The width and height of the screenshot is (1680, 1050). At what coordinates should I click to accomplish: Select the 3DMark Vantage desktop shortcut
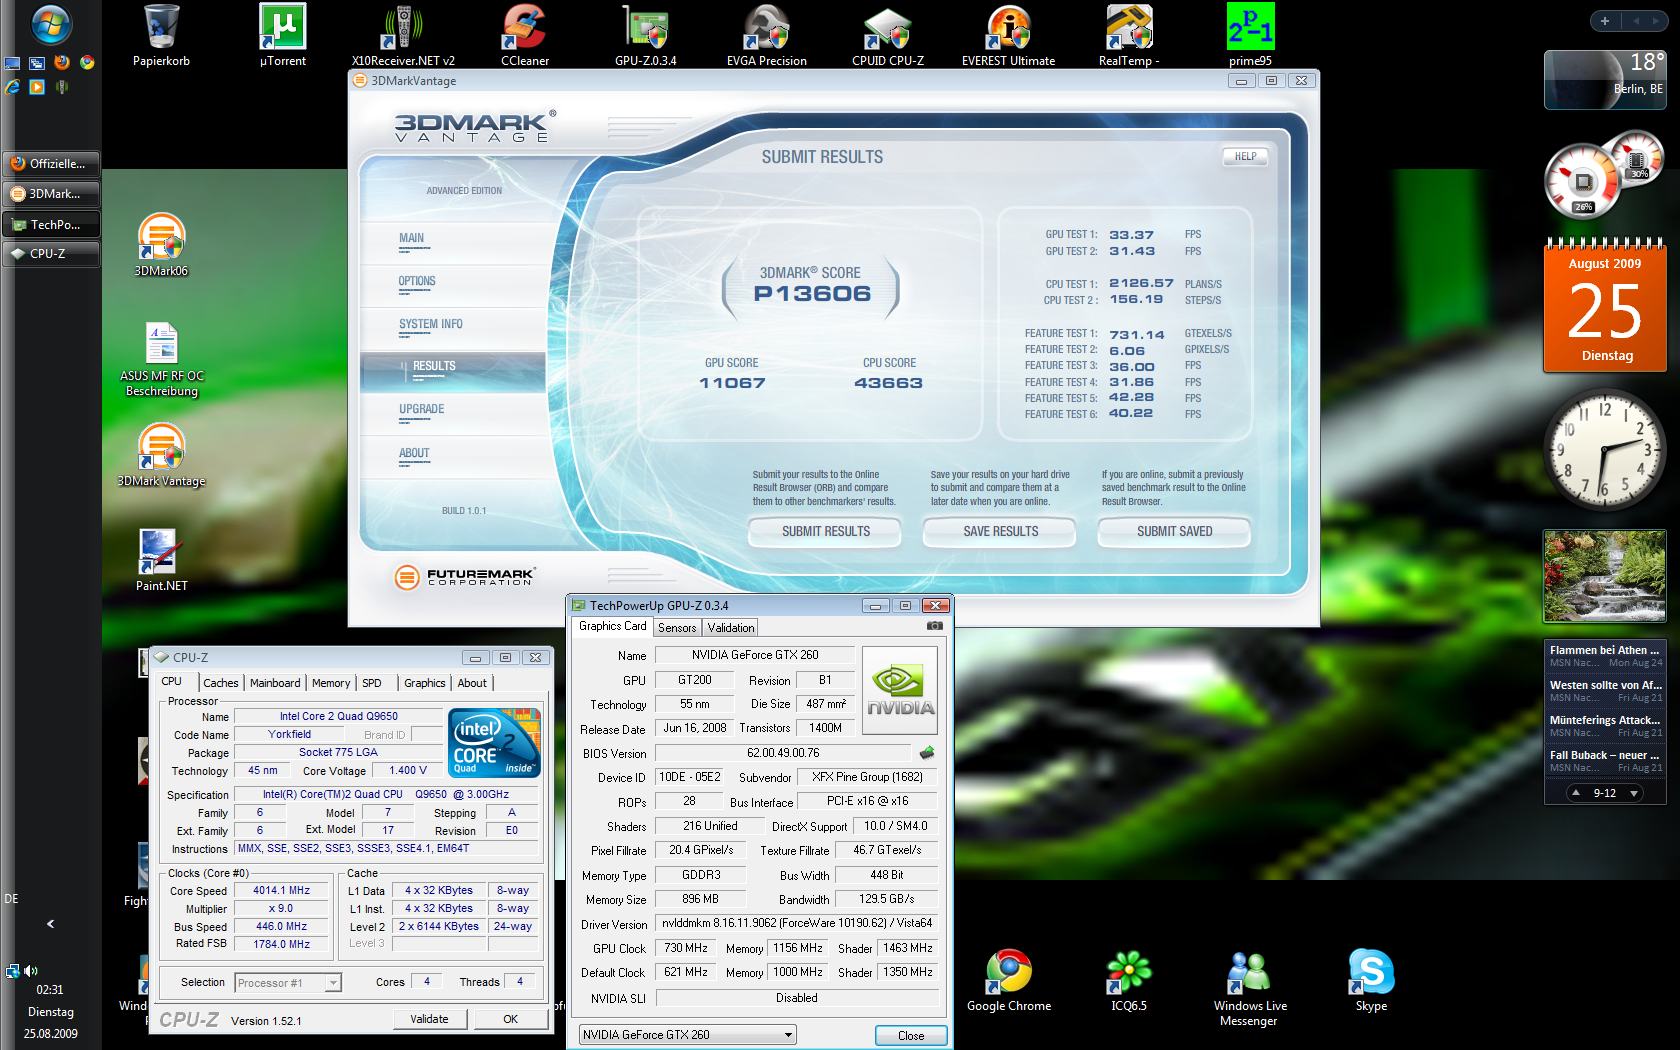point(161,456)
